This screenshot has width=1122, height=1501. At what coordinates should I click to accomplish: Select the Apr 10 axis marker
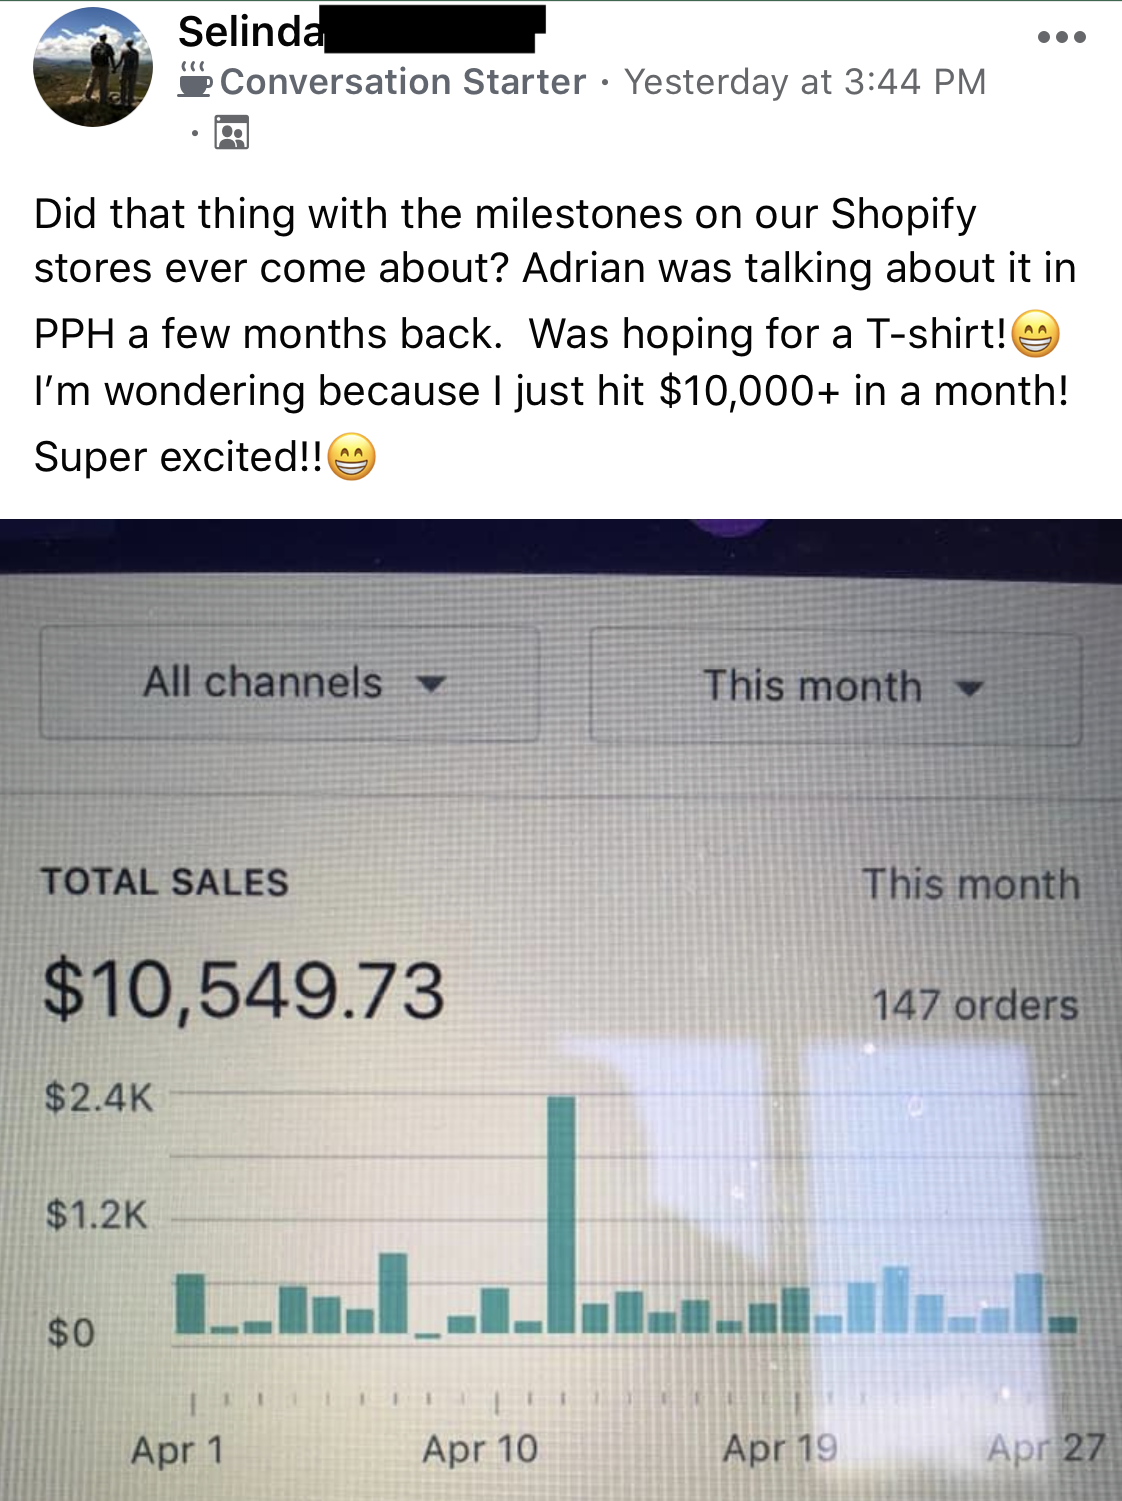click(480, 1448)
